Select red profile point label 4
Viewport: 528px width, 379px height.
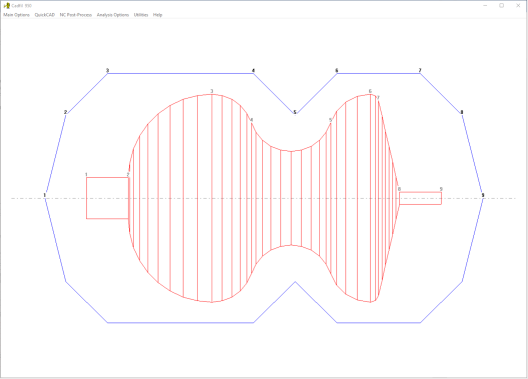252,120
